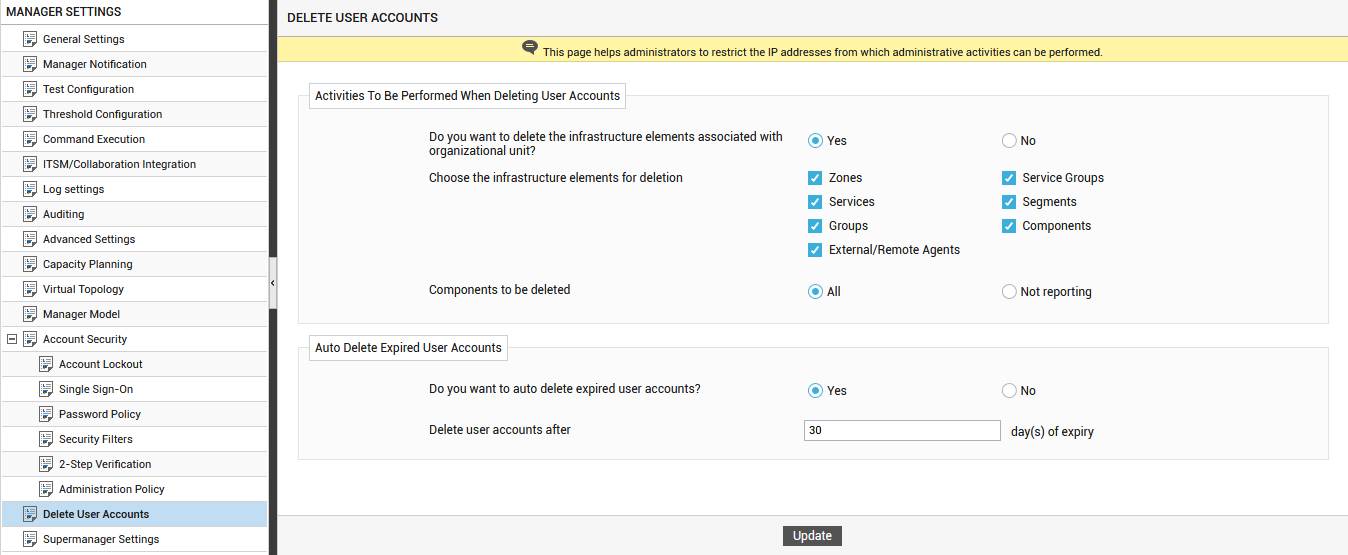The width and height of the screenshot is (1348, 555).
Task: Select Yes for auto delete expired accounts
Action: pos(815,391)
